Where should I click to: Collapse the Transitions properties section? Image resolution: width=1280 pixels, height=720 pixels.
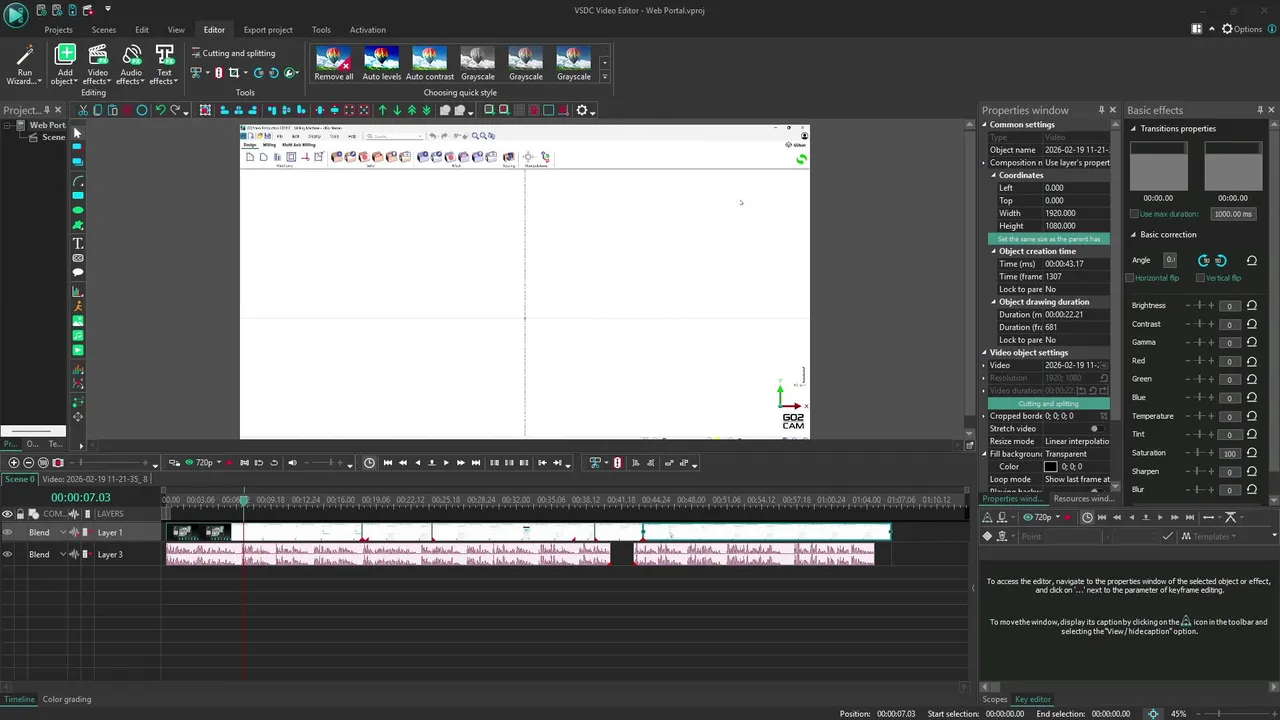(x=1133, y=128)
